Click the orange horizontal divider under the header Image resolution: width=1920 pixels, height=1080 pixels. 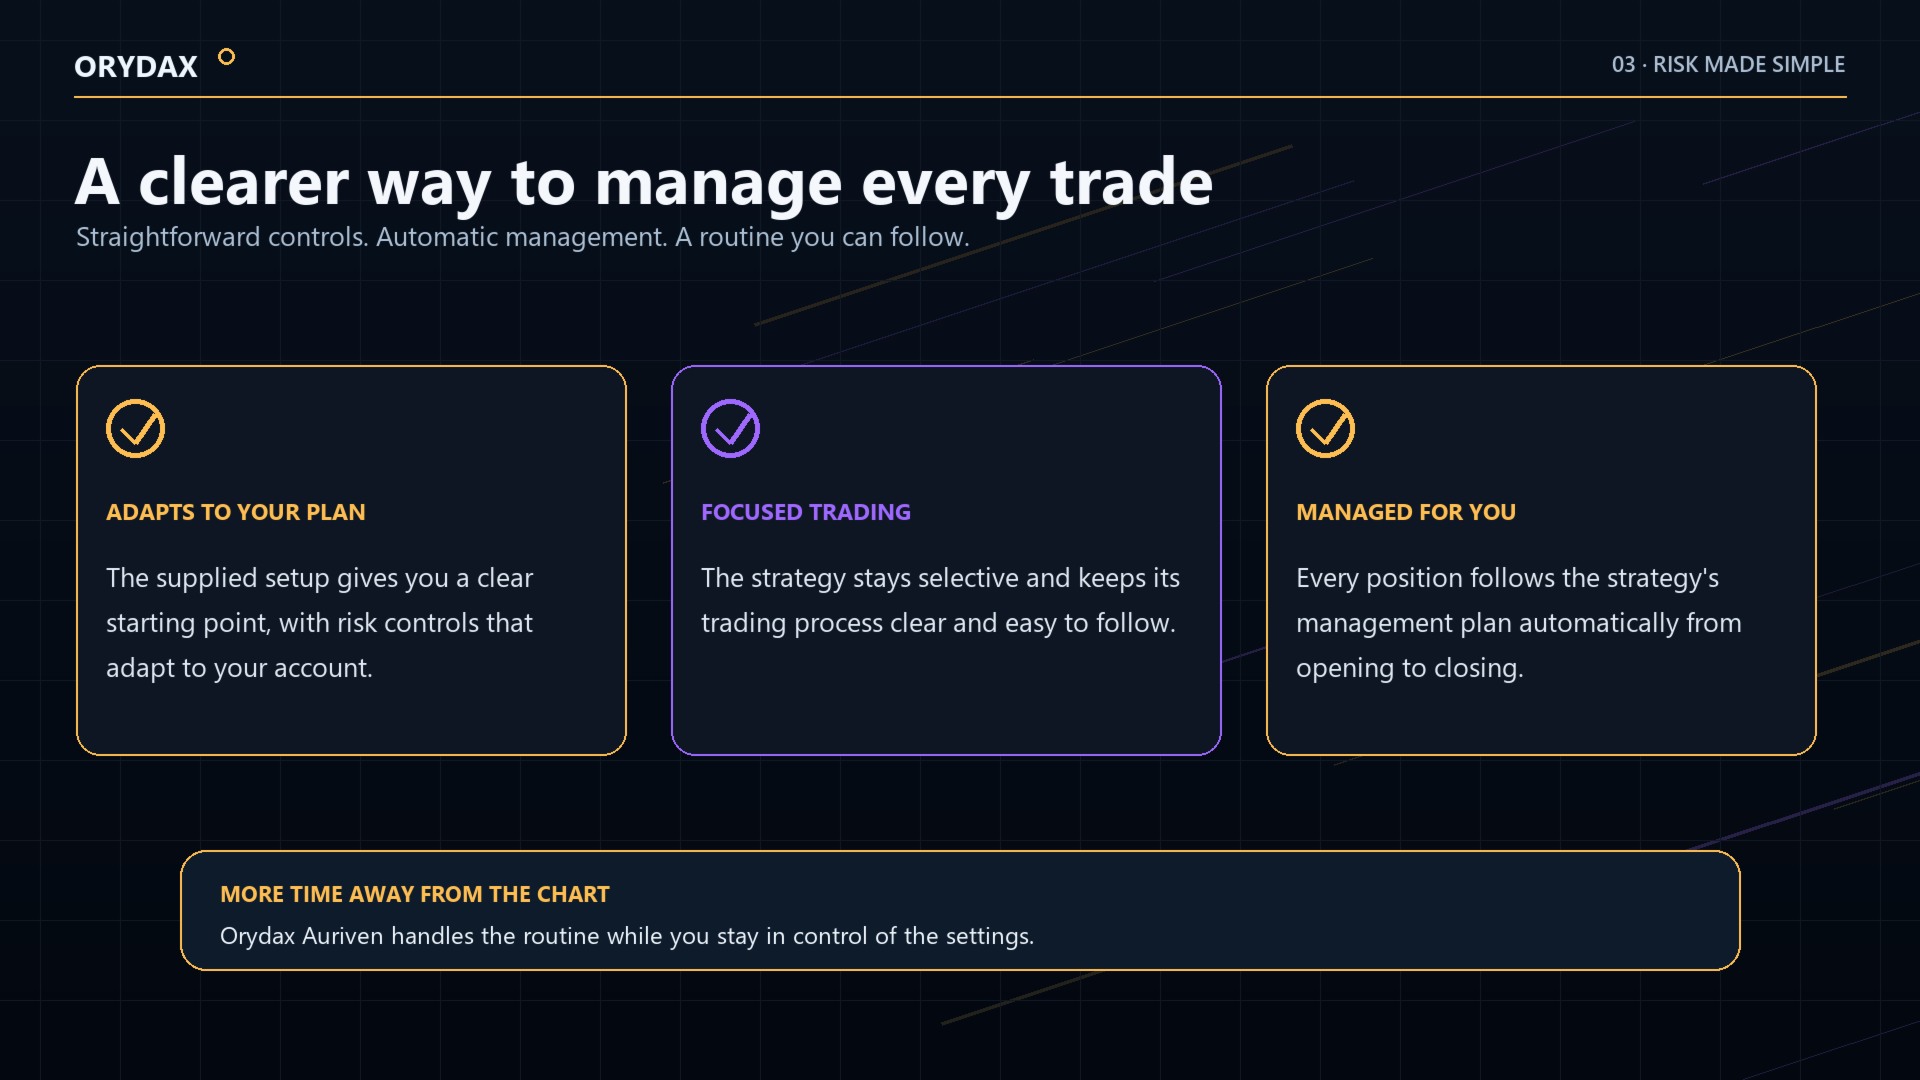click(x=960, y=97)
